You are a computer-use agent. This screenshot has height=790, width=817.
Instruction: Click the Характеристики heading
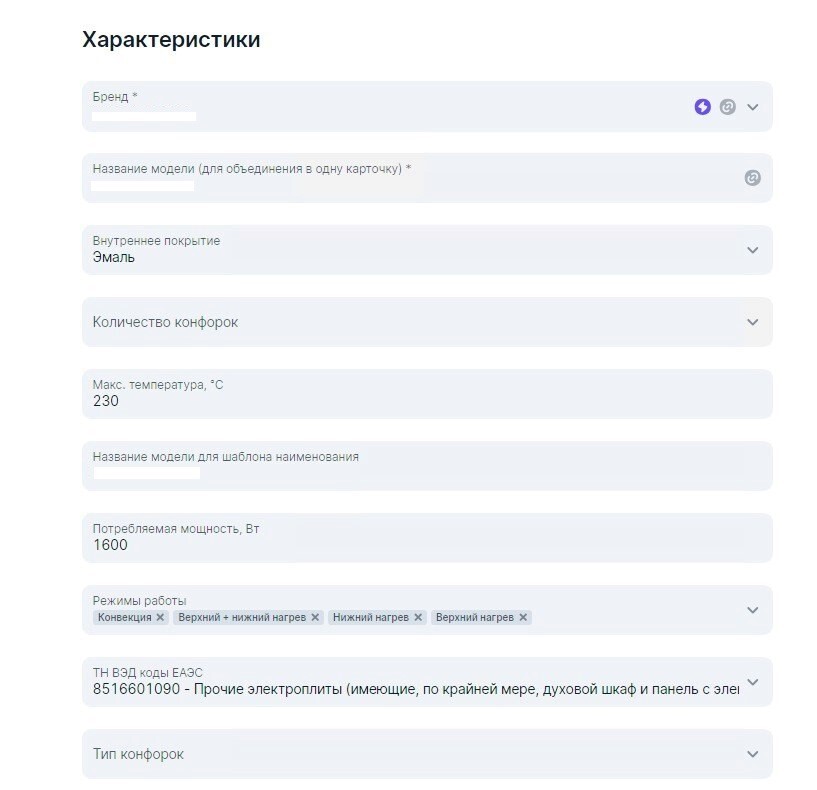pos(171,40)
